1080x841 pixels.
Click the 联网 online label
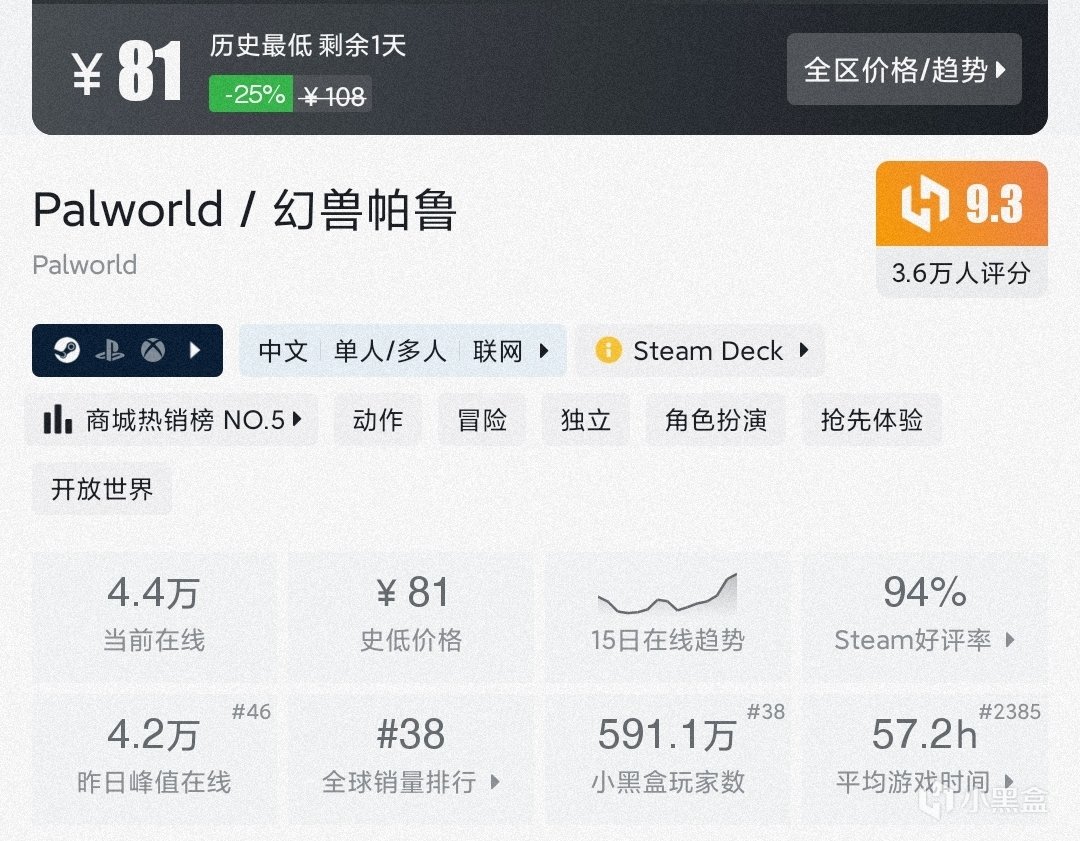coord(497,351)
